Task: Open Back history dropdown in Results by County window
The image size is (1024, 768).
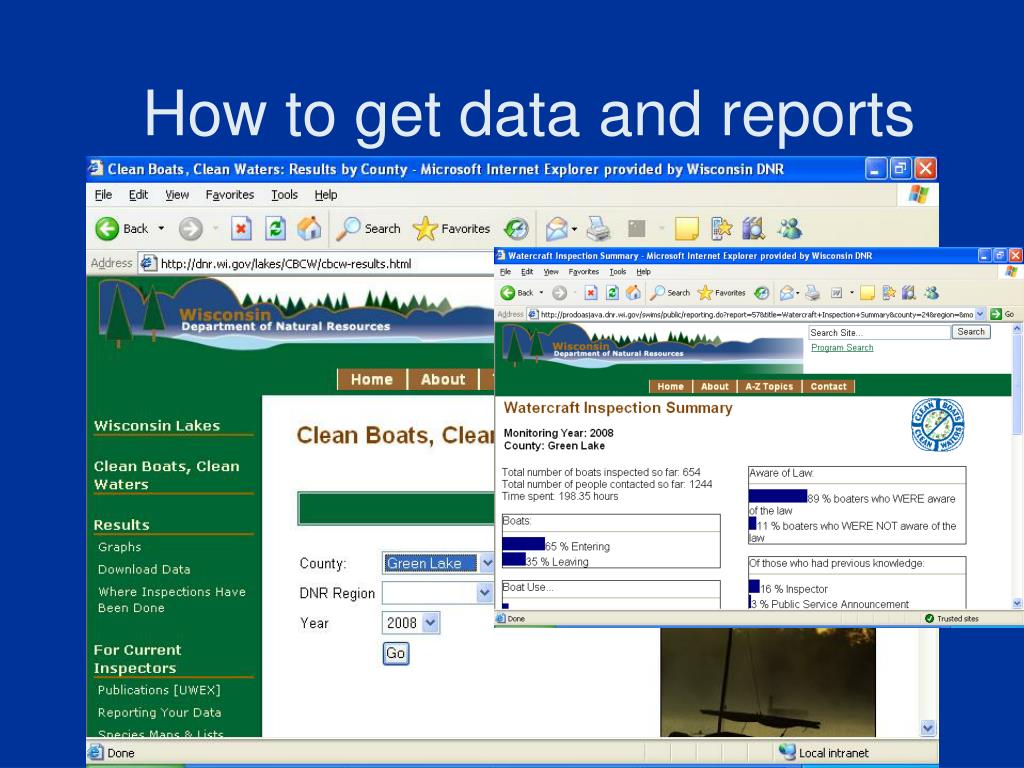Action: click(x=161, y=229)
